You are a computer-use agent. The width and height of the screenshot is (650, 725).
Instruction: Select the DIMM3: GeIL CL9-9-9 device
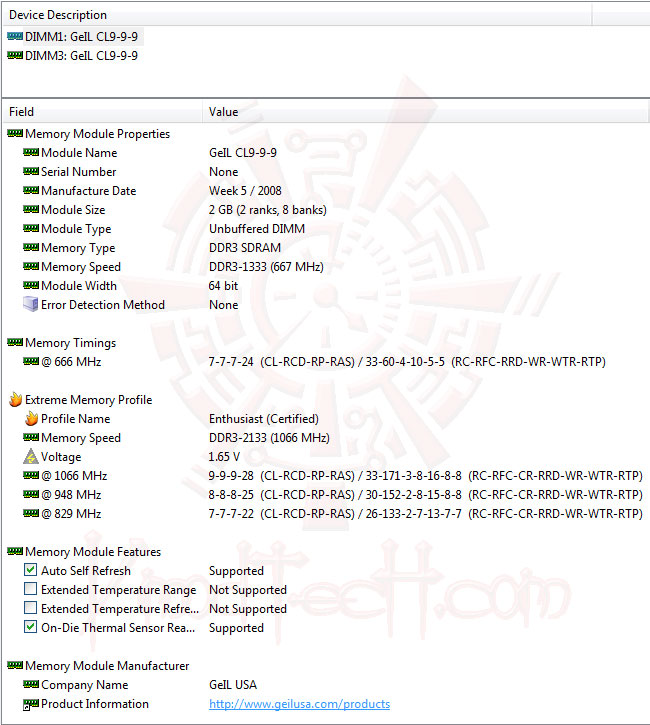(x=81, y=55)
